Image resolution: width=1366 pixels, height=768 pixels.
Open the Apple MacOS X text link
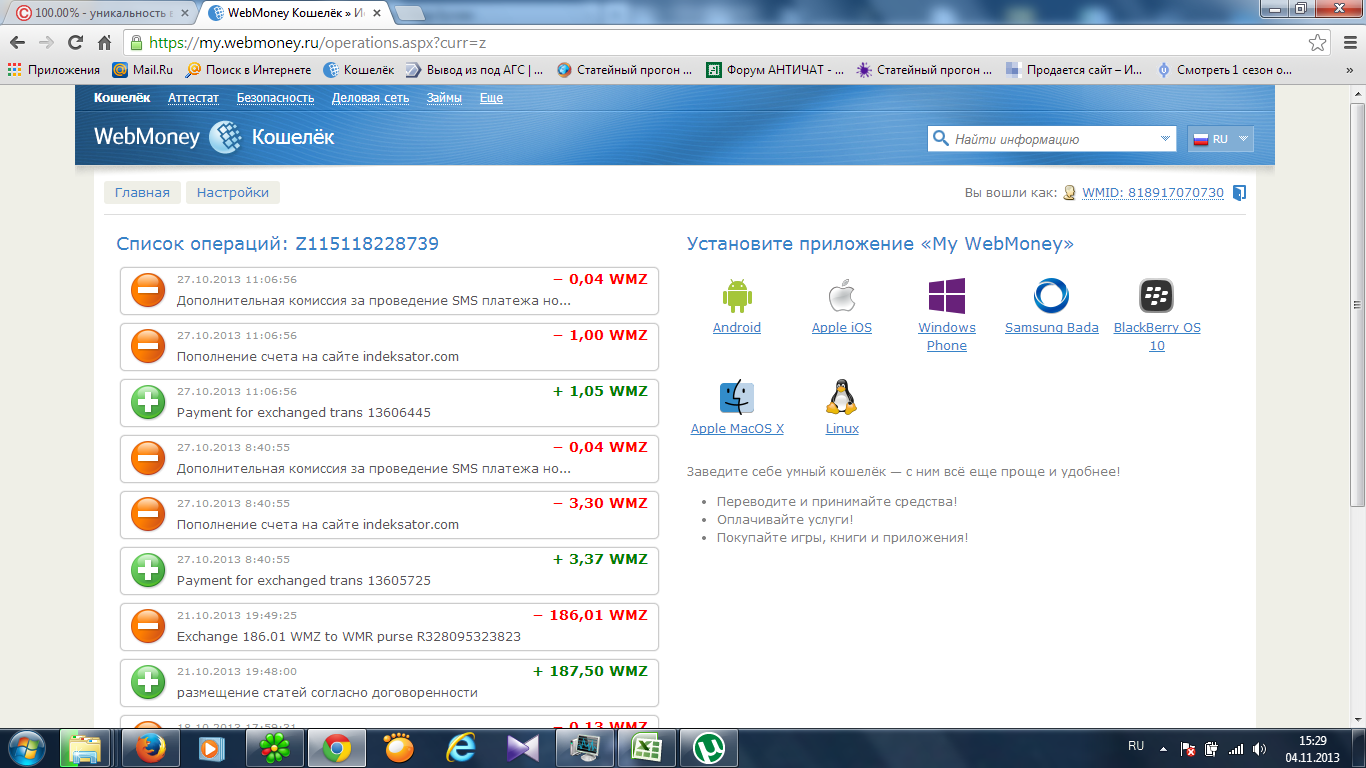pos(737,429)
